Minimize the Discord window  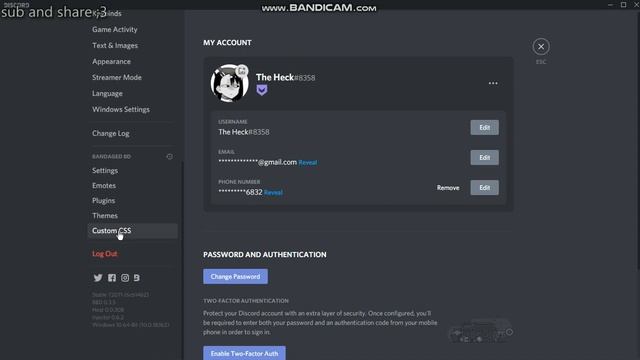coord(610,4)
